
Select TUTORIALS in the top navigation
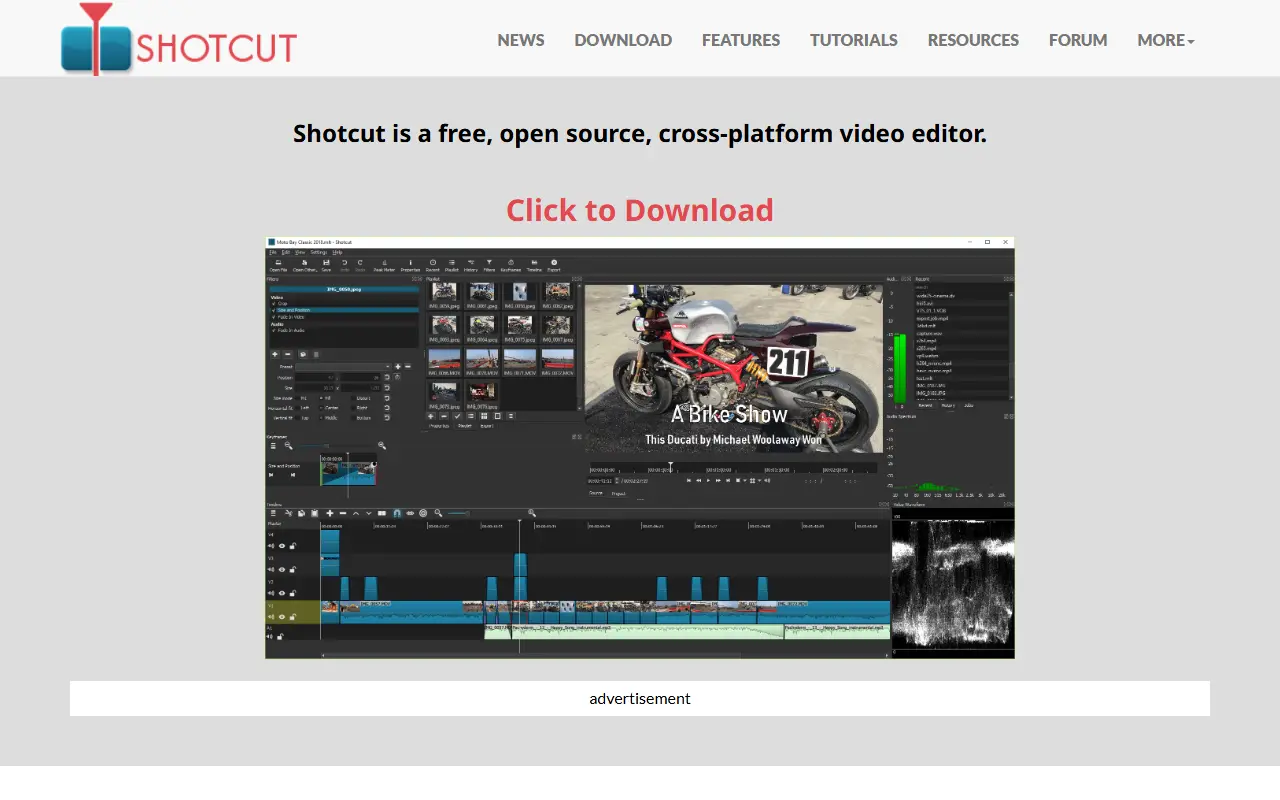click(854, 40)
